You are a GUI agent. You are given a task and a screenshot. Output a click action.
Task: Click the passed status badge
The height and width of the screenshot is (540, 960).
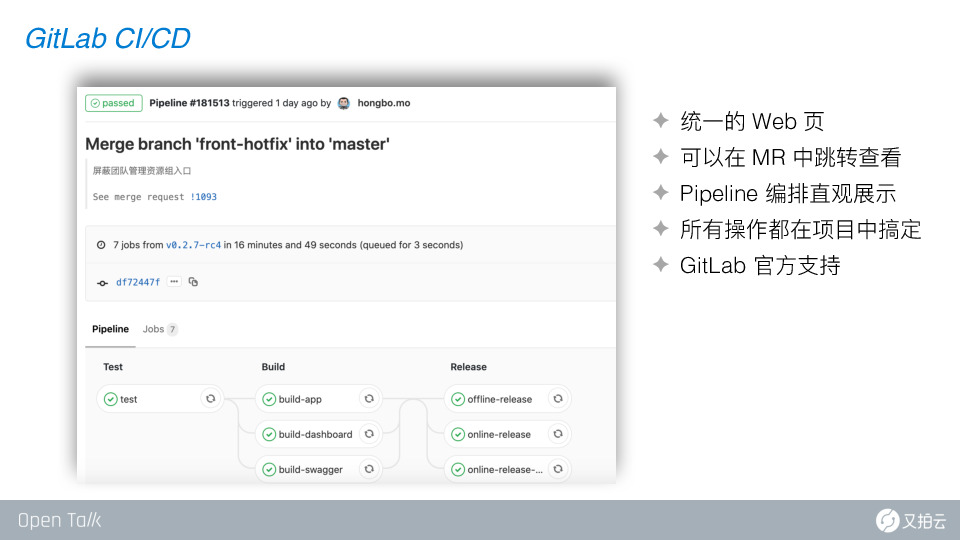pyautogui.click(x=114, y=103)
